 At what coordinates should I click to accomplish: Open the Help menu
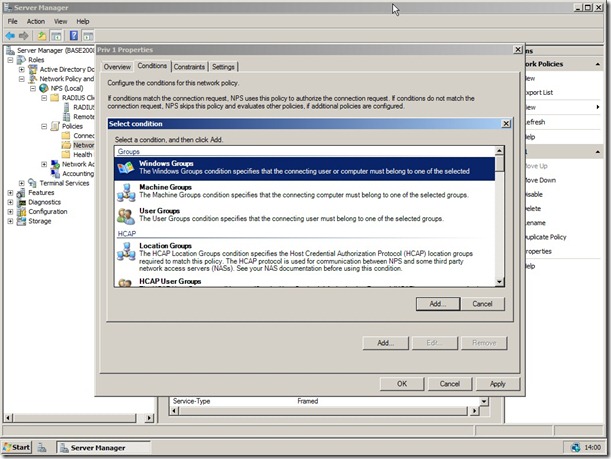click(x=83, y=21)
